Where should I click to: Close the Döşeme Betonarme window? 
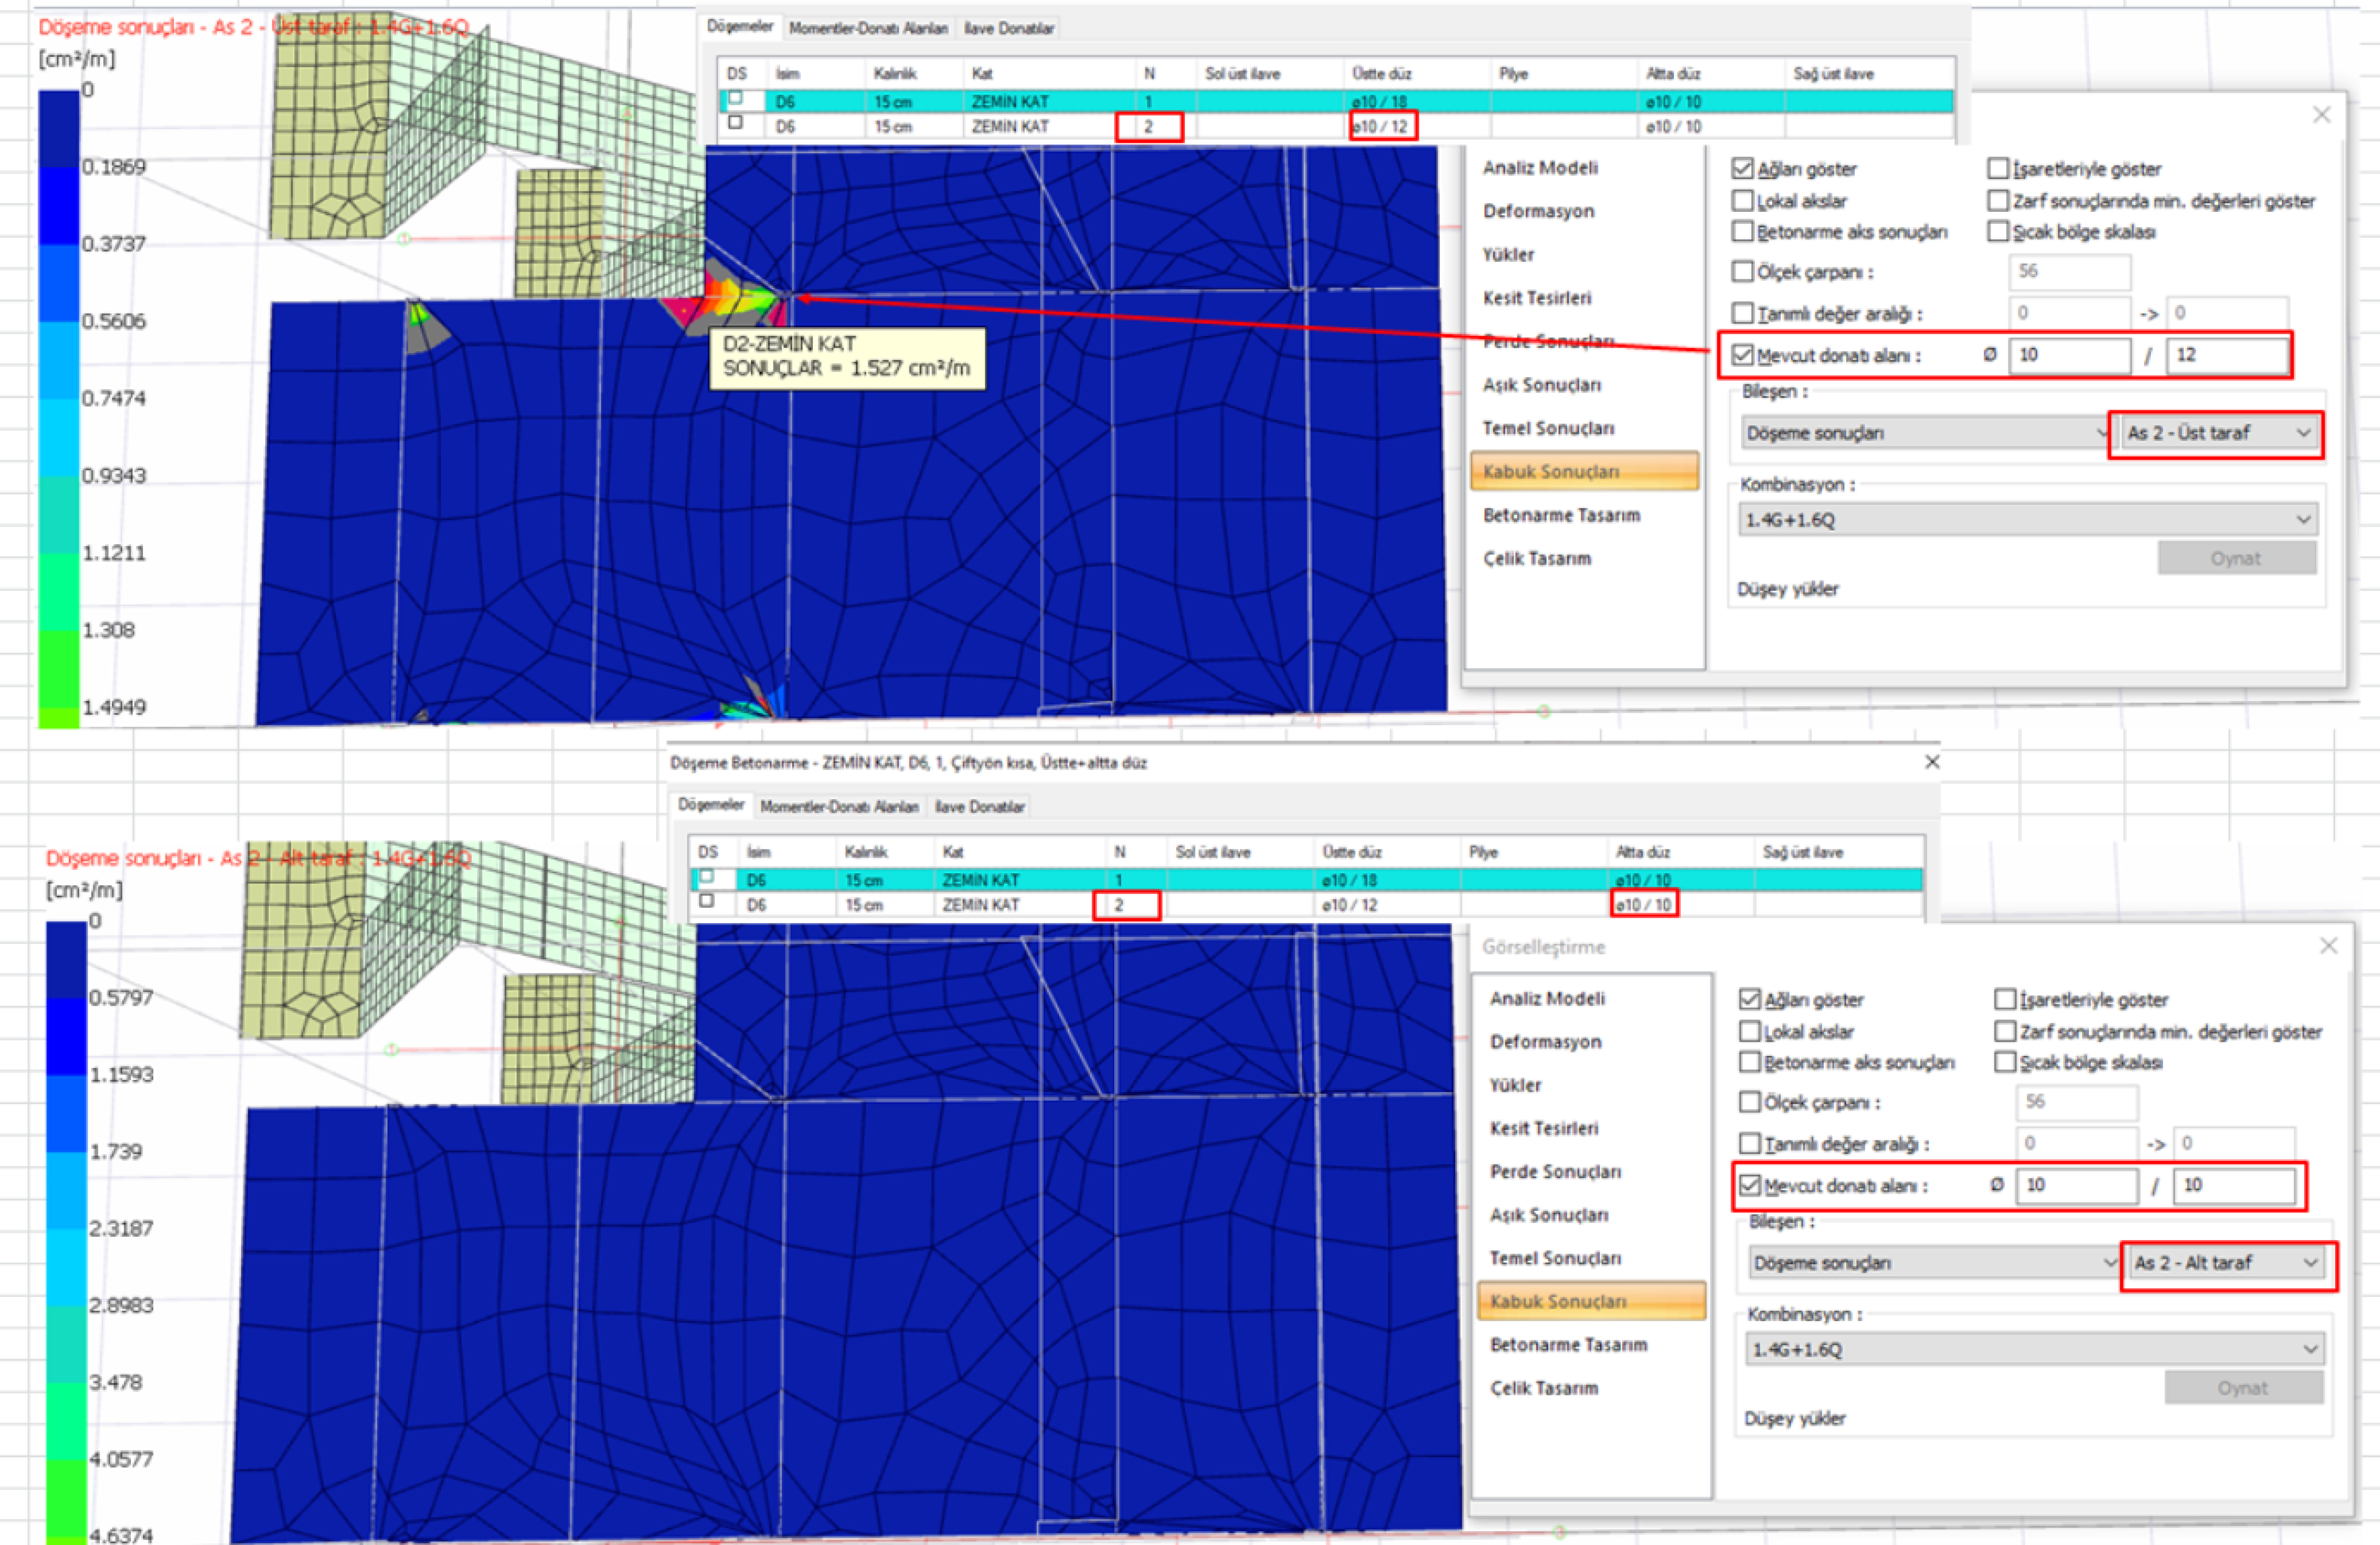1932,762
